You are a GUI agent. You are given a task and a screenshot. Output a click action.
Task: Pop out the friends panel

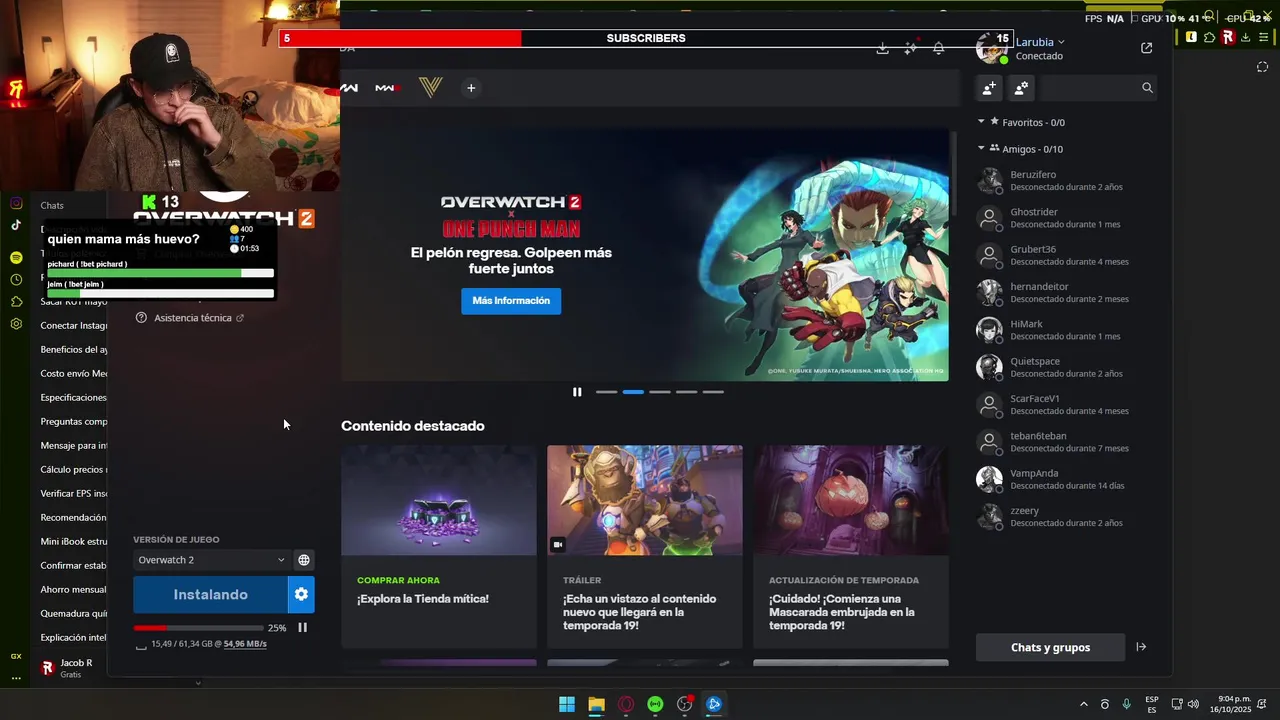pos(1146,48)
